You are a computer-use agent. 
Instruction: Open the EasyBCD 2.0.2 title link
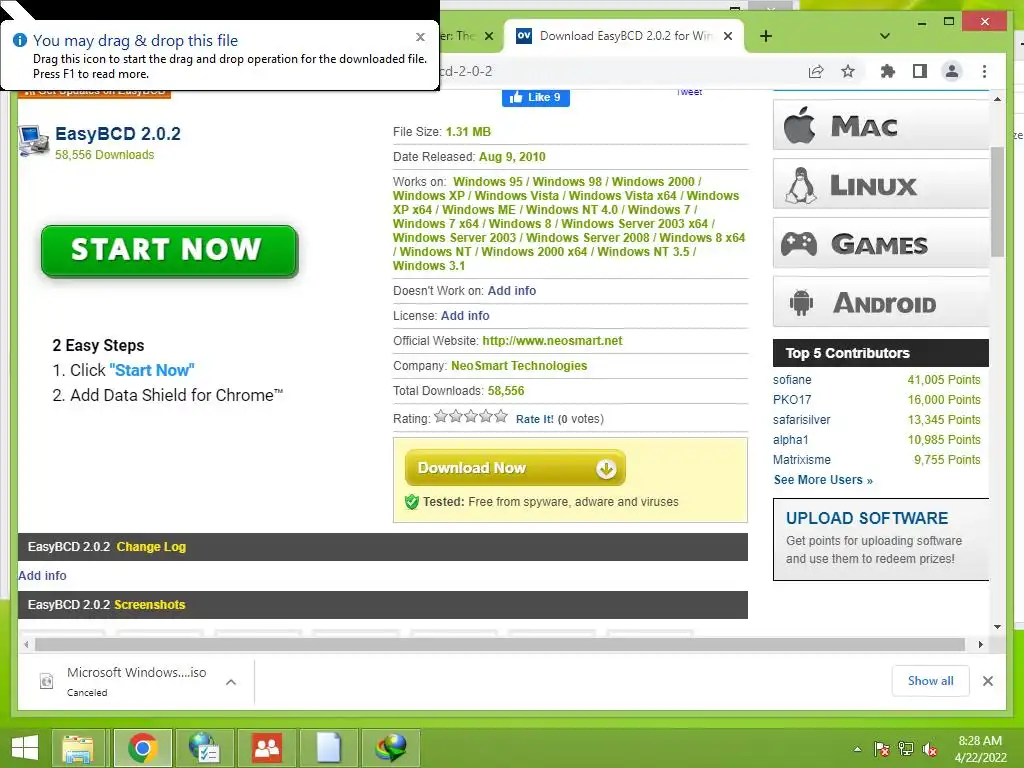click(118, 134)
